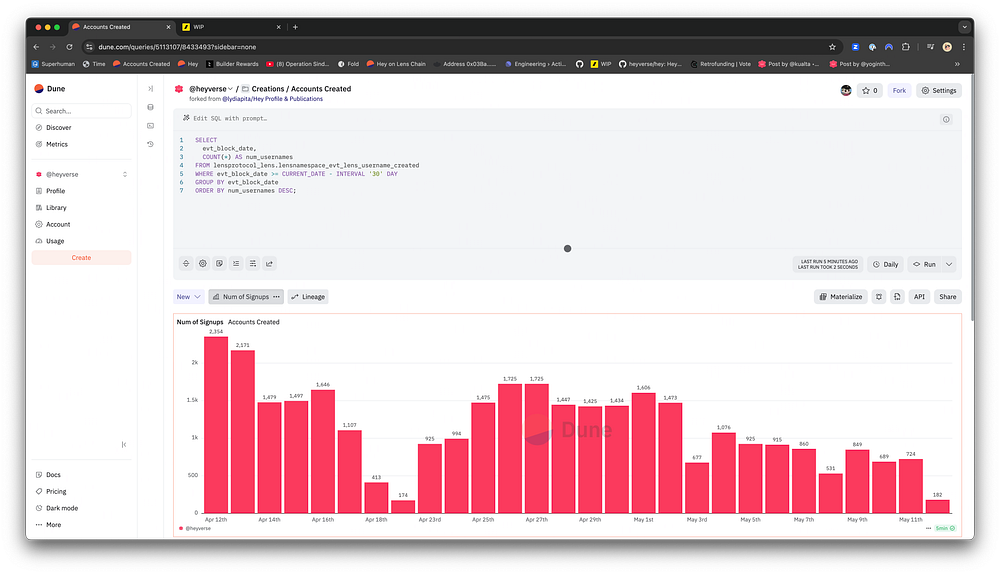The image size is (1000, 574).
Task: Open the Daily schedule selector
Action: click(x=885, y=264)
